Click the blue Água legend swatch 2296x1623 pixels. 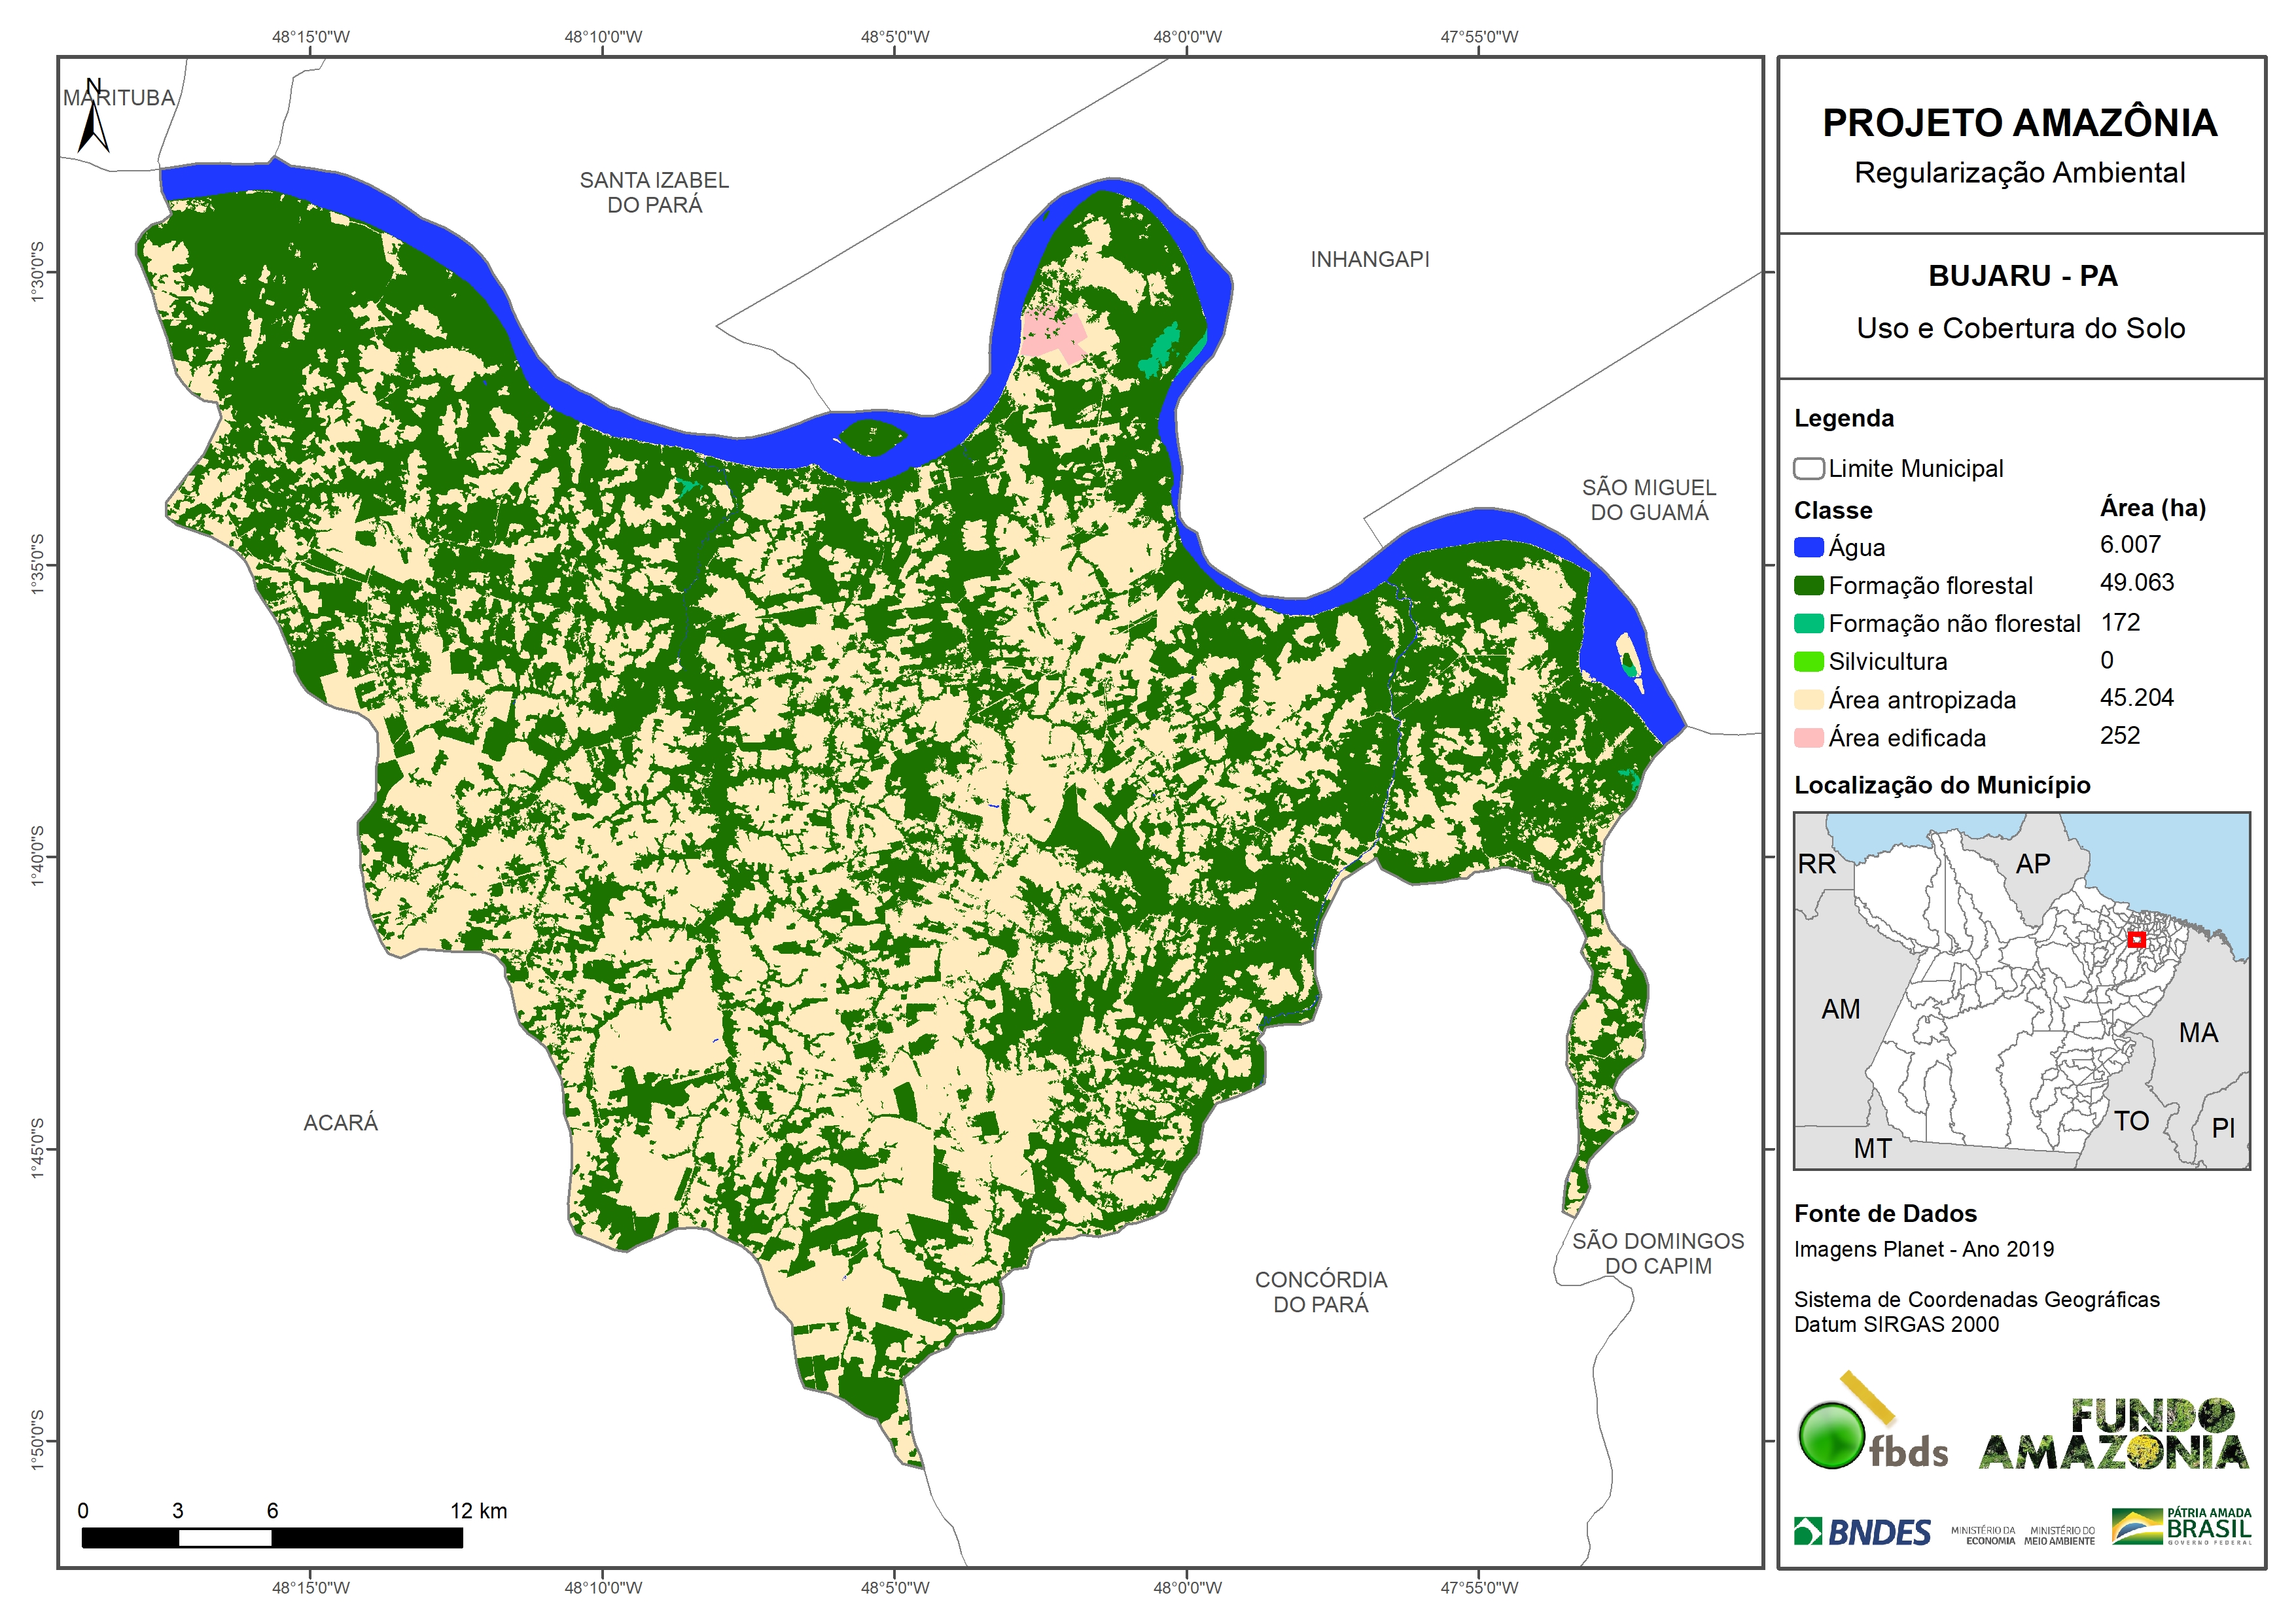[x=1808, y=547]
